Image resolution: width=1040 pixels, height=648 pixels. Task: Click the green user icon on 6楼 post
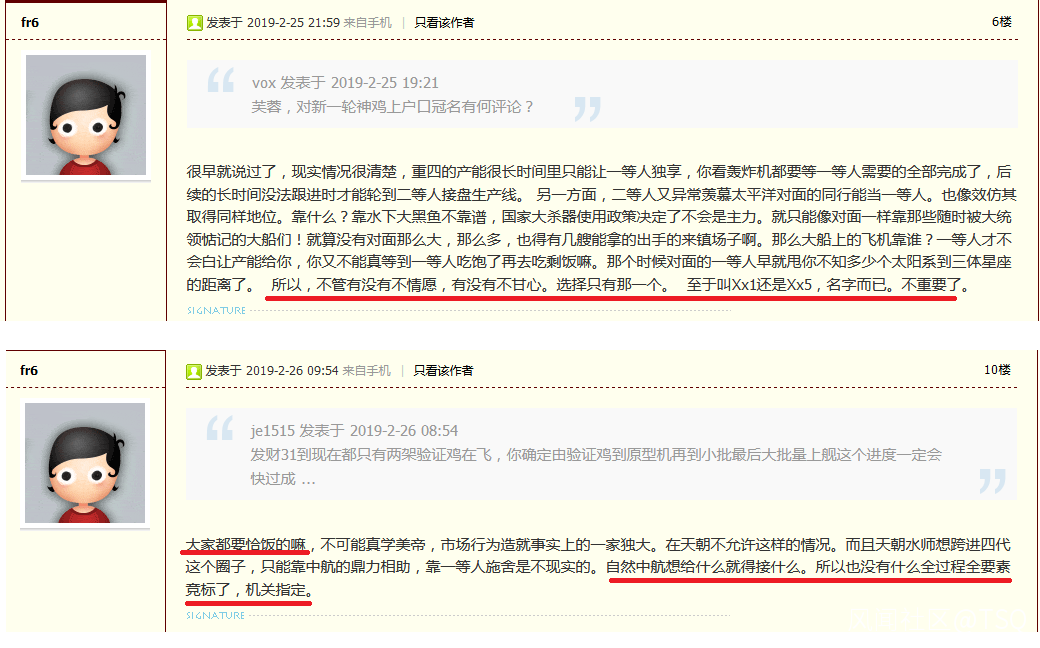click(x=194, y=23)
